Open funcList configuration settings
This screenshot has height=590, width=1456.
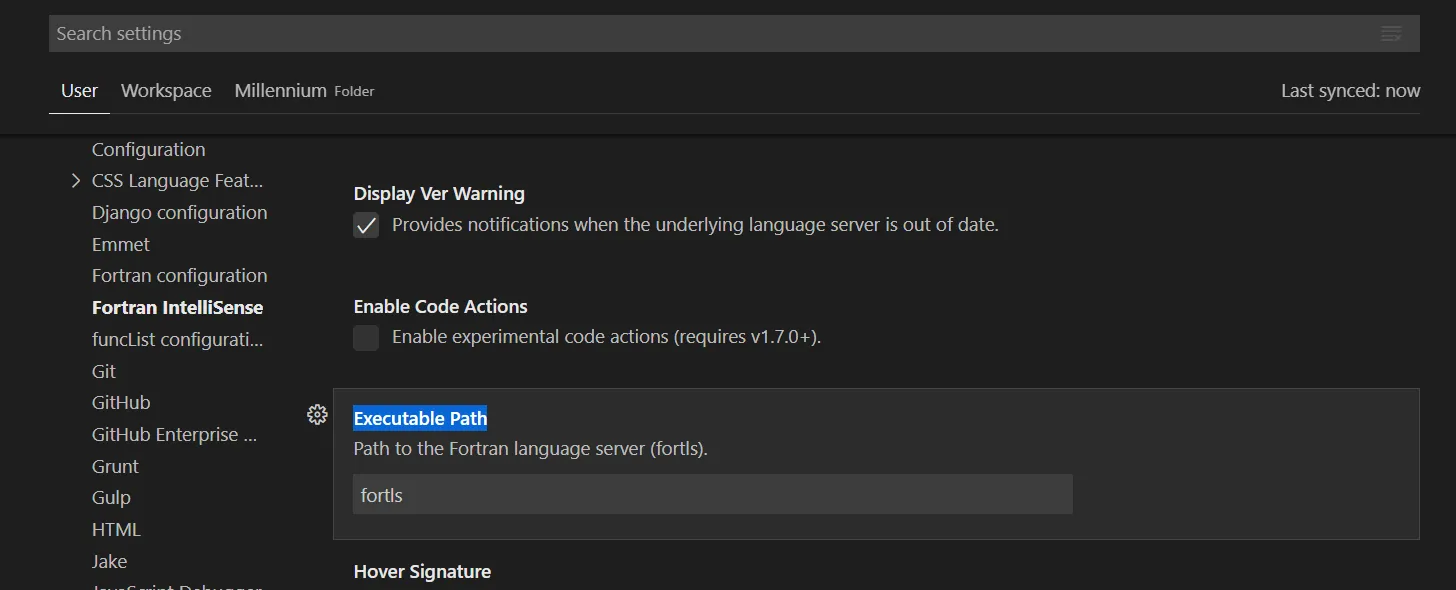coord(177,340)
